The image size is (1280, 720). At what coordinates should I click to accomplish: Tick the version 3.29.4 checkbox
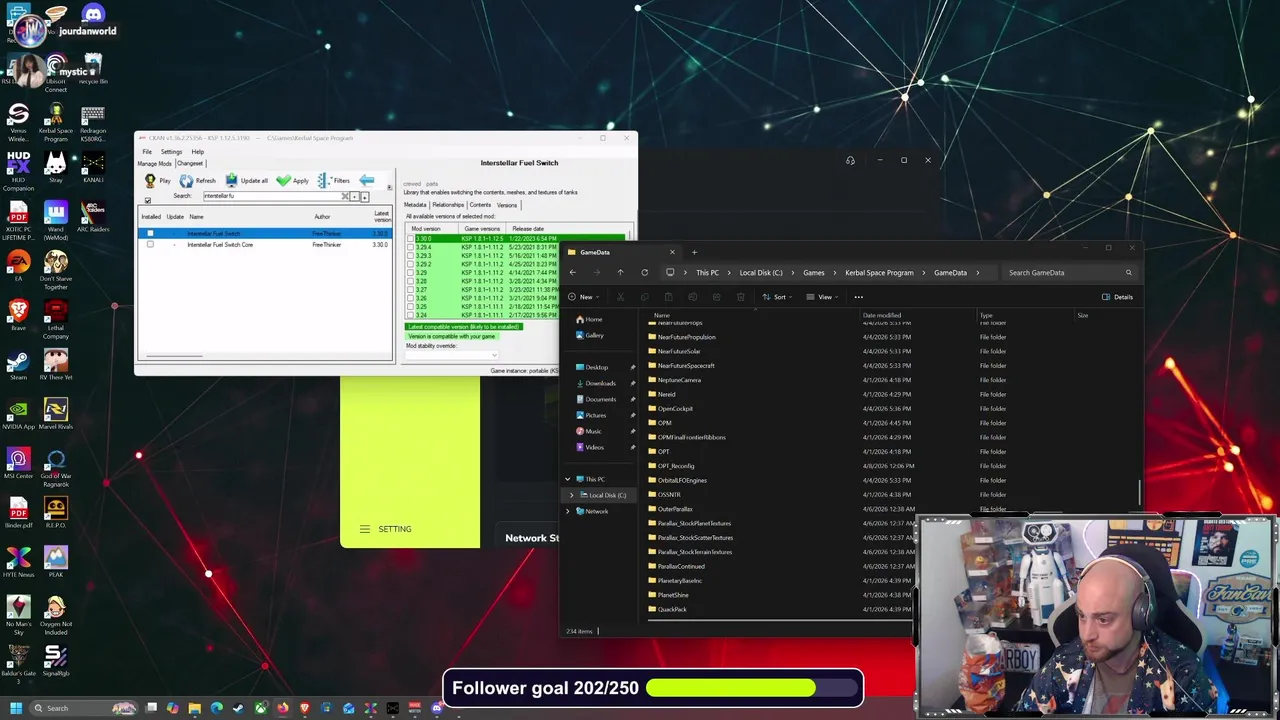point(411,247)
